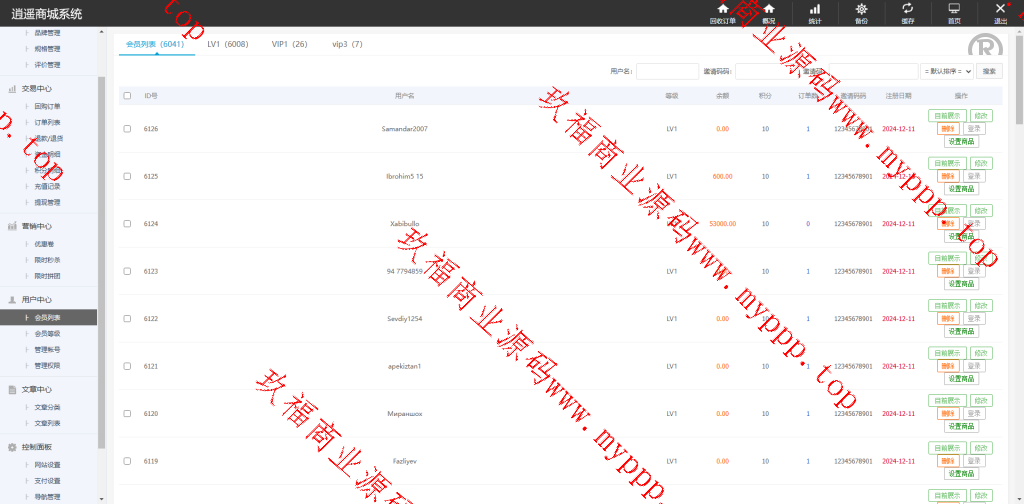Click the 用户名 search input field

click(667, 71)
